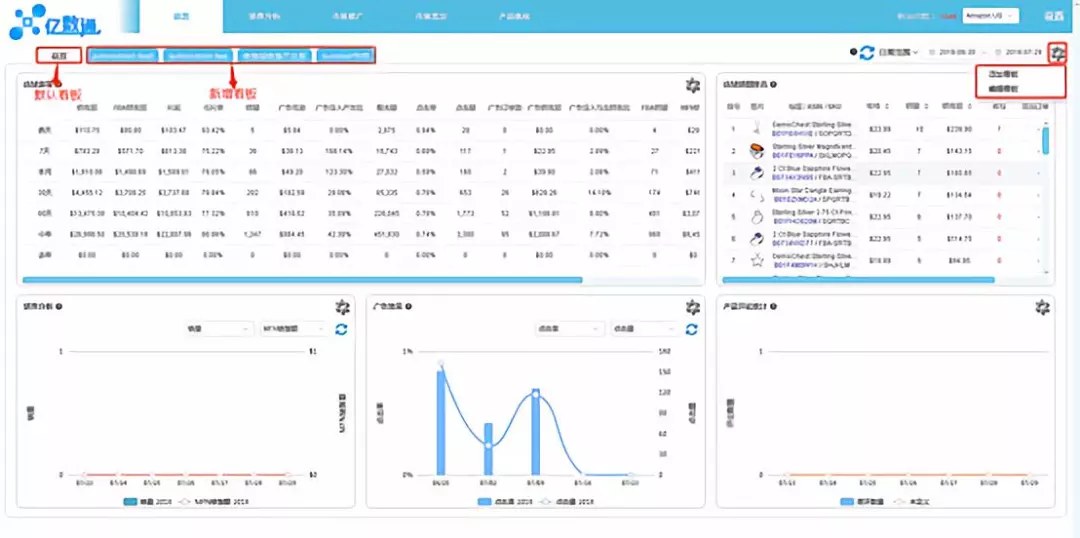1080x538 pixels.
Task: Click the default dashboard button outlined in red
Action: click(x=59, y=55)
